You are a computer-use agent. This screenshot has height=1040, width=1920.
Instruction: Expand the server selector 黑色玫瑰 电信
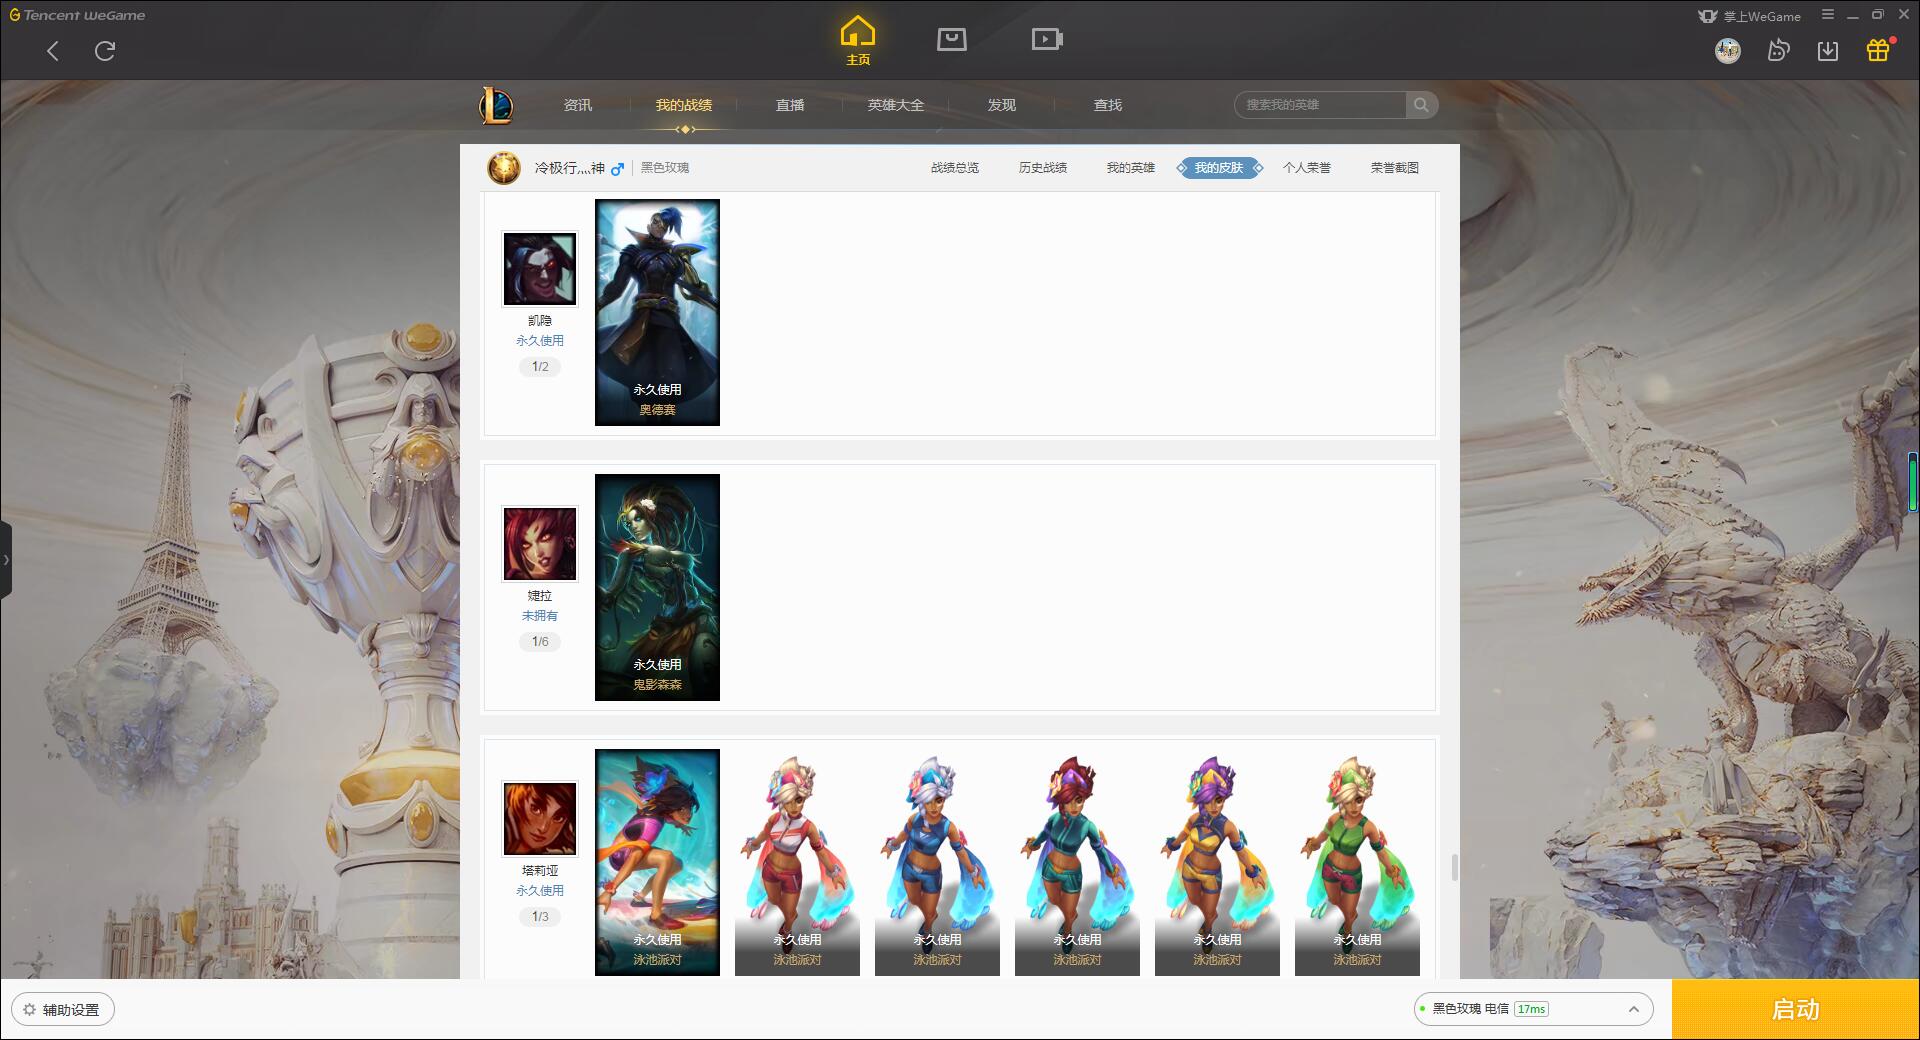coord(1532,1009)
